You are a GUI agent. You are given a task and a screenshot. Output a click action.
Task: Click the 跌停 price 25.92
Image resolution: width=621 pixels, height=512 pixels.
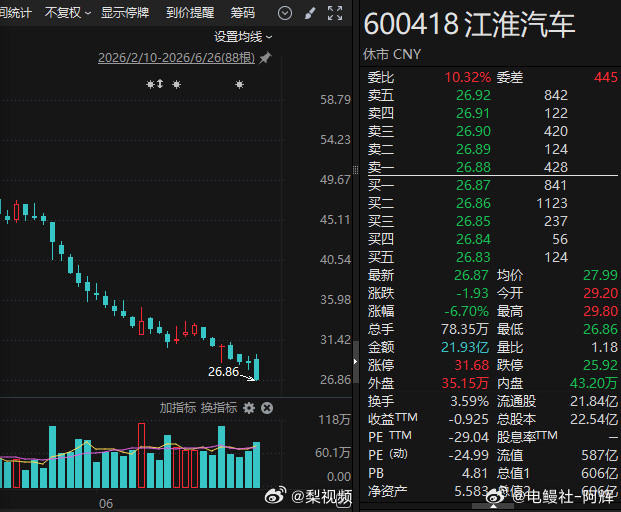tap(600, 365)
